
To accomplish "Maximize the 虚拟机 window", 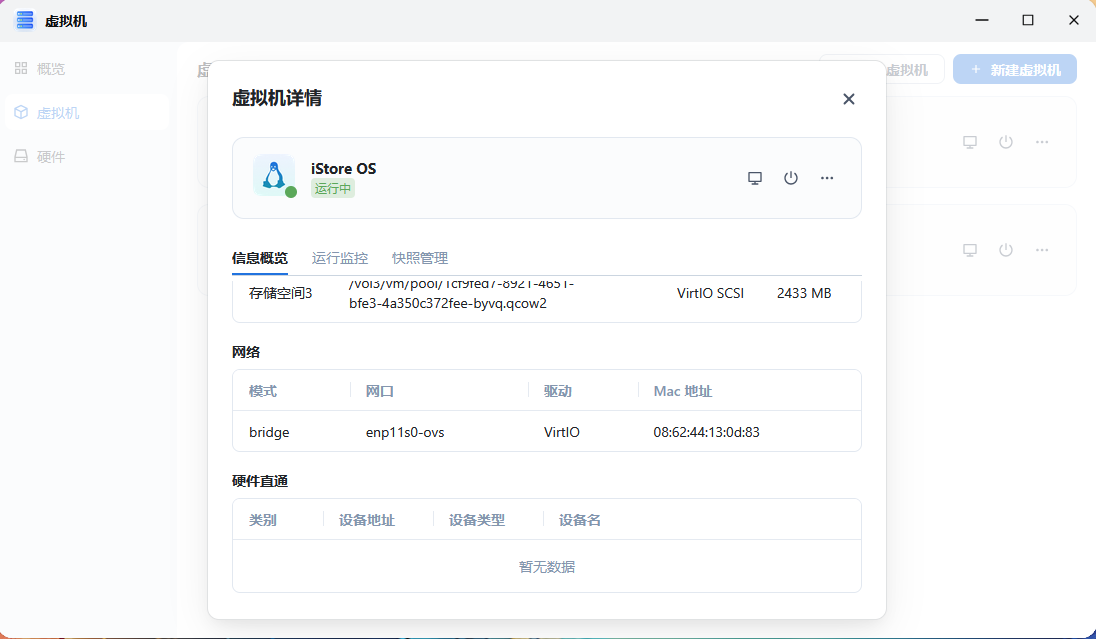I will coord(1028,20).
